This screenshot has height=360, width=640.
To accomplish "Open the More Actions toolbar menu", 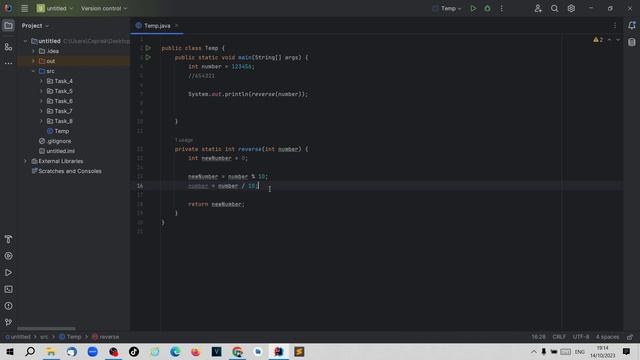I will 502,8.
